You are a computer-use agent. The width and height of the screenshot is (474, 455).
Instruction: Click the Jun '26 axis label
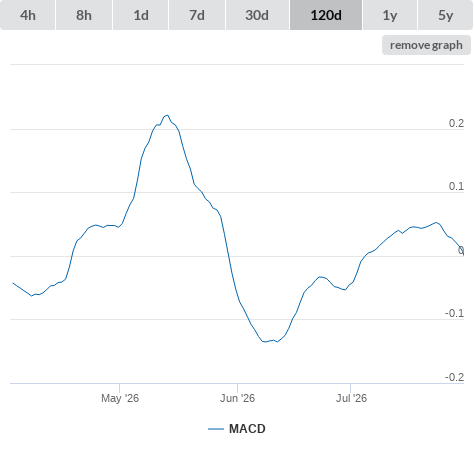tap(237, 398)
